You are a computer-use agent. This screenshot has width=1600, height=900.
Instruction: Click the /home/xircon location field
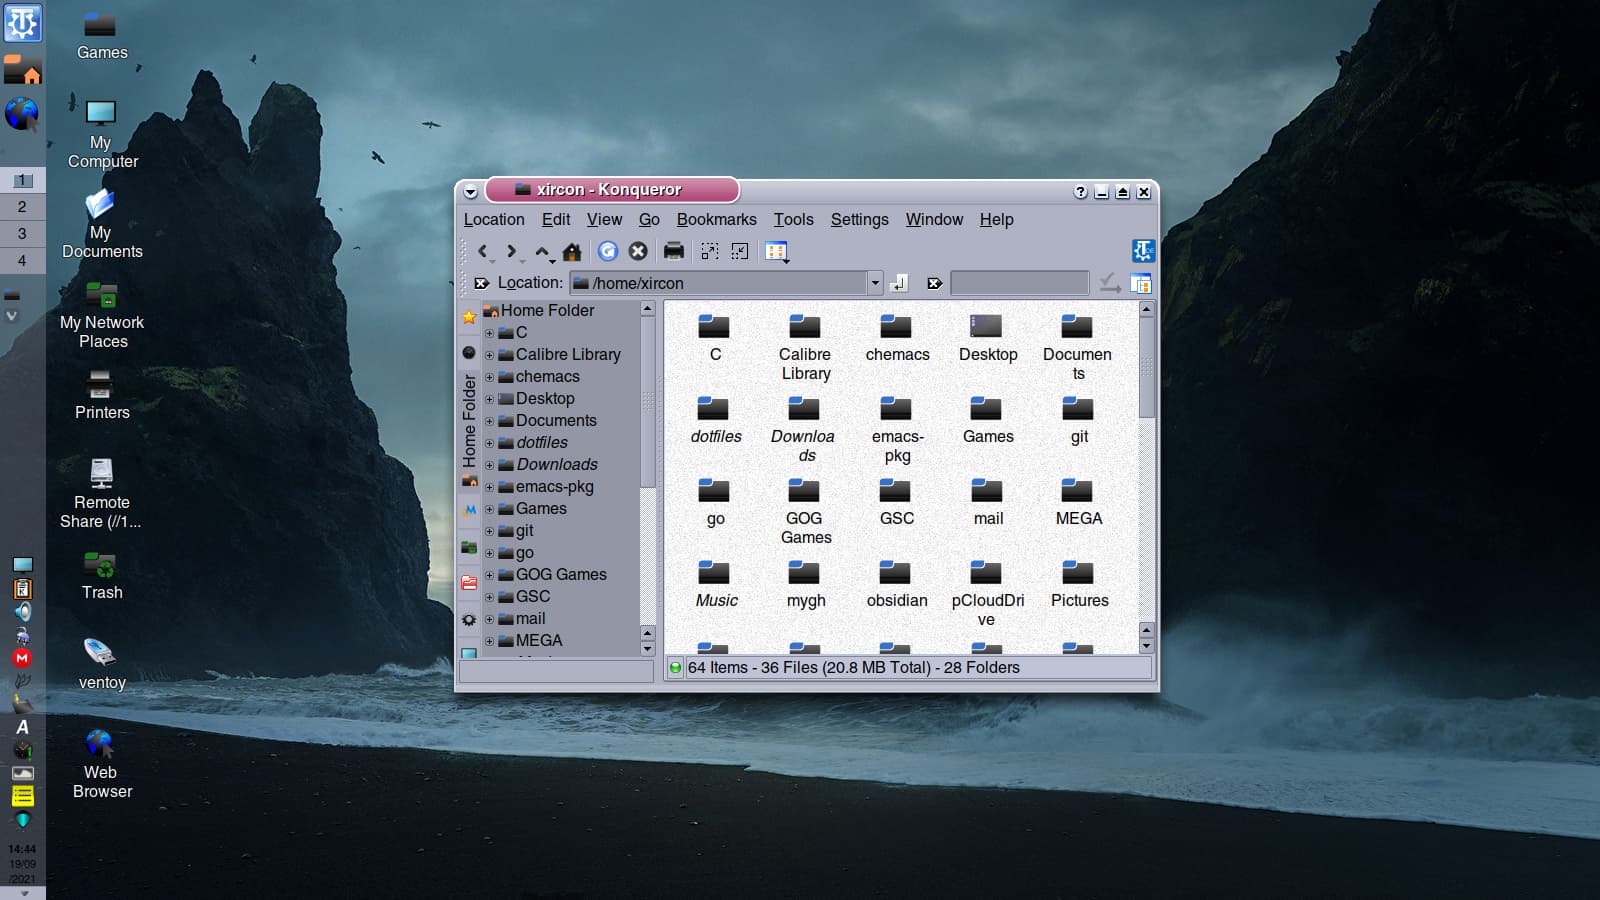(x=718, y=283)
